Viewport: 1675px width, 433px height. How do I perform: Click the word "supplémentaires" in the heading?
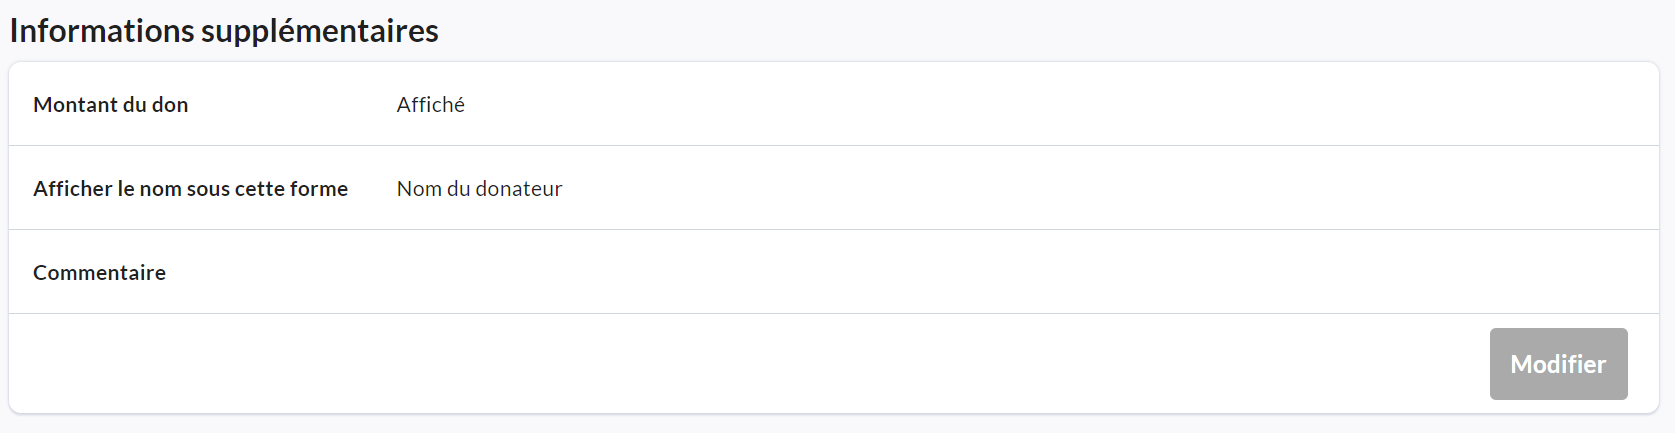(x=320, y=31)
